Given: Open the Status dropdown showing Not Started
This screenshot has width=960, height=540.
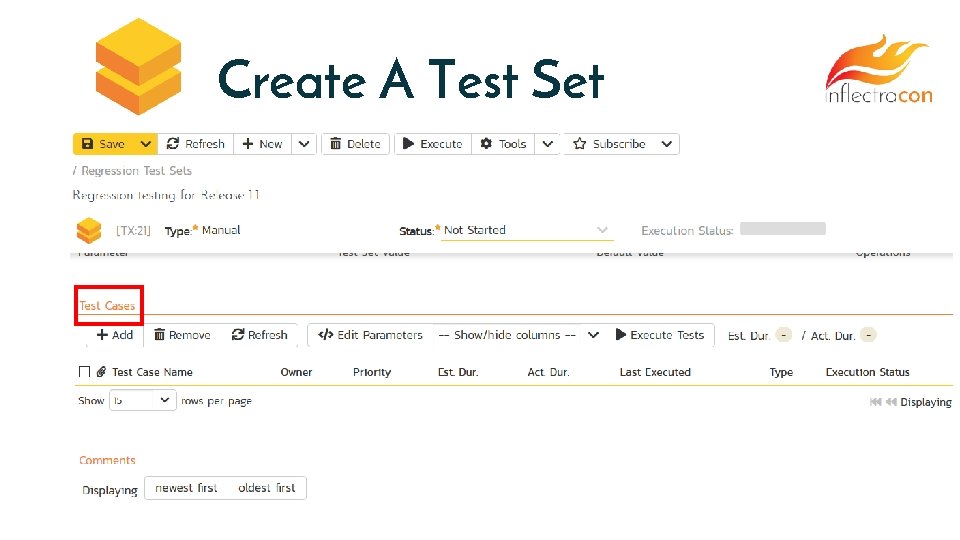Looking at the screenshot, I should (526, 230).
